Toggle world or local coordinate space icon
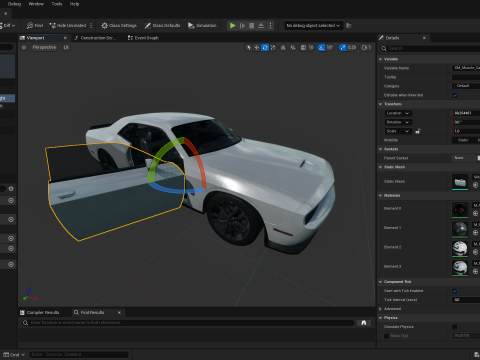Viewport: 480px width, 360px height. (x=283, y=48)
